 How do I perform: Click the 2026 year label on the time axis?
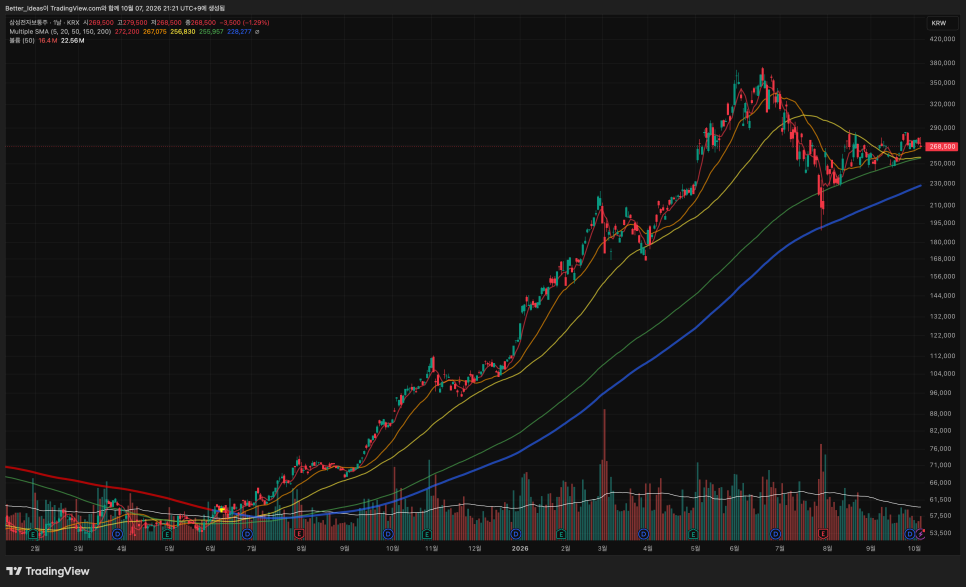point(520,548)
